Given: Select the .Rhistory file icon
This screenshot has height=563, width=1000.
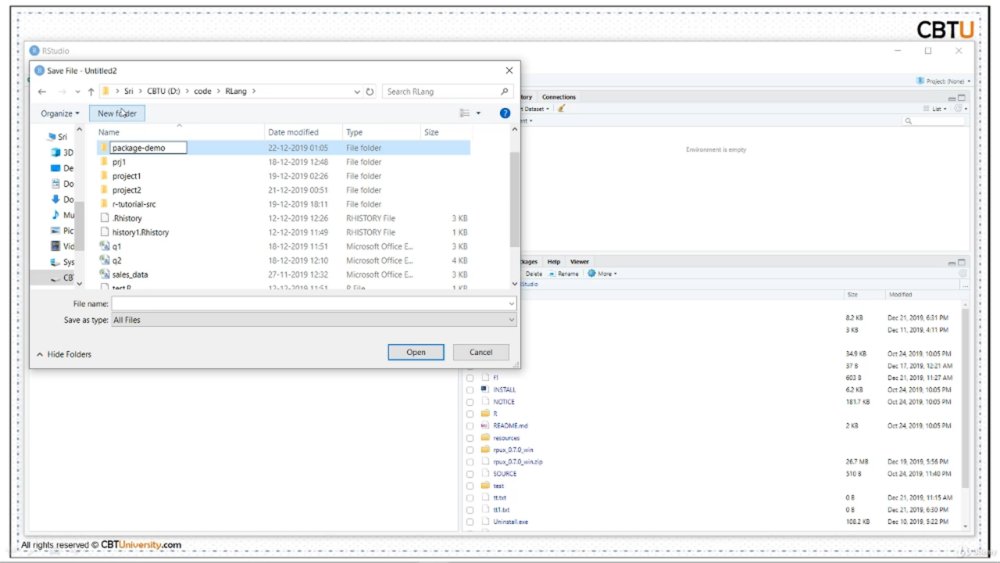Looking at the screenshot, I should coord(104,218).
